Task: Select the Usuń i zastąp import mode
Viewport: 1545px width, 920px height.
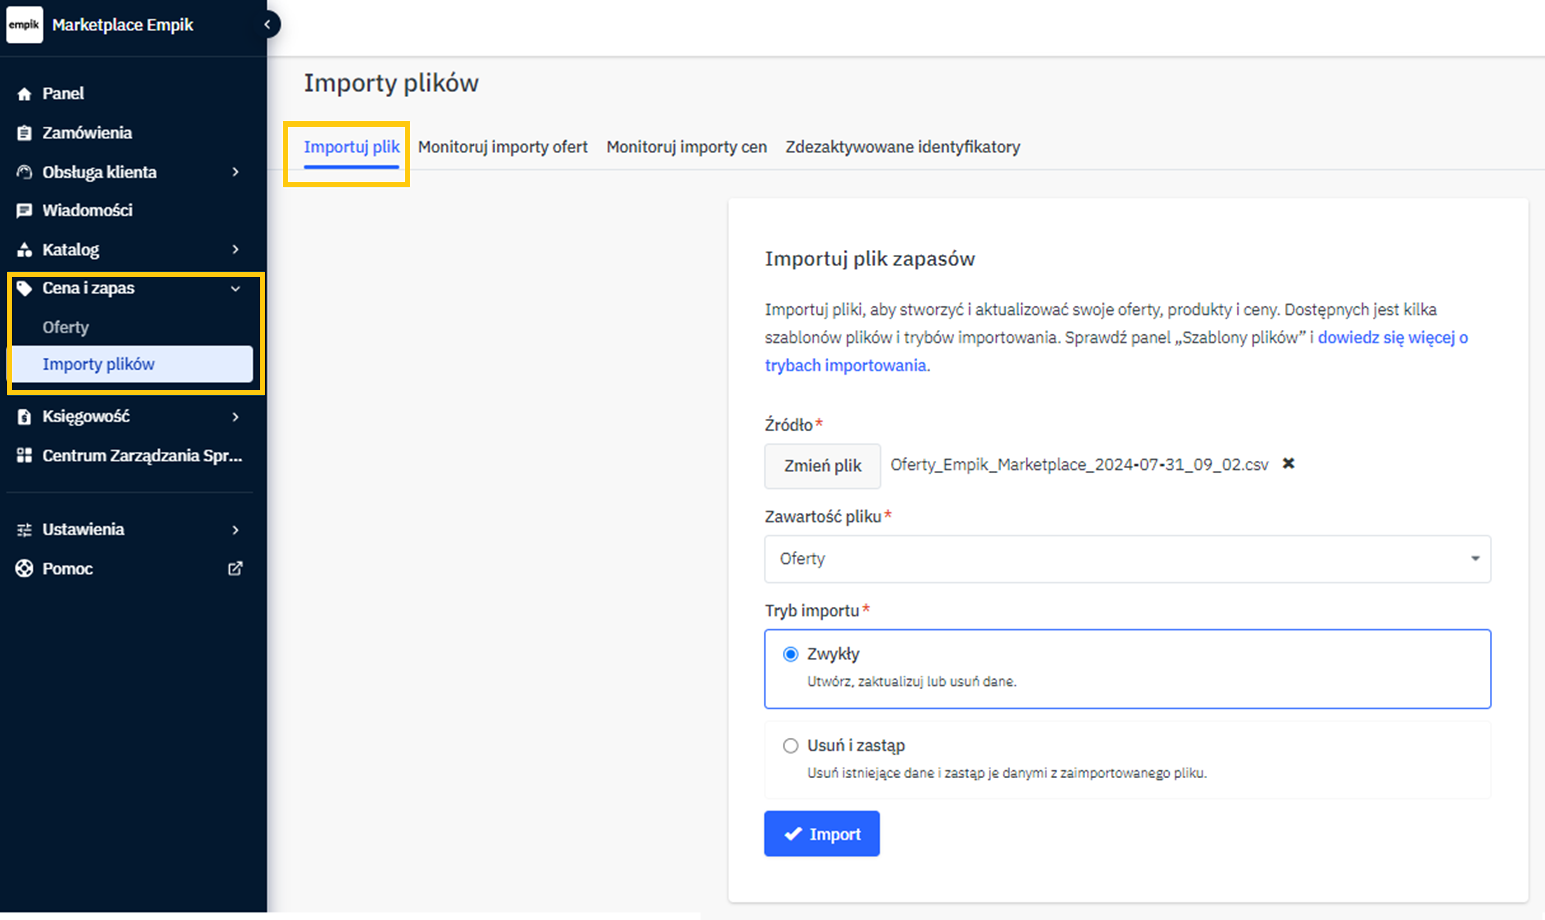Action: click(x=791, y=746)
